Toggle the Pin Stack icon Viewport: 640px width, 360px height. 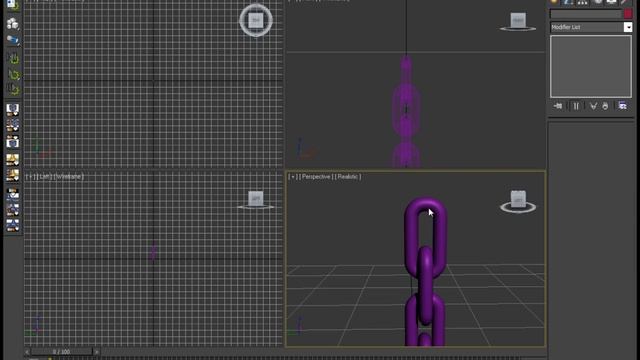tap(558, 106)
